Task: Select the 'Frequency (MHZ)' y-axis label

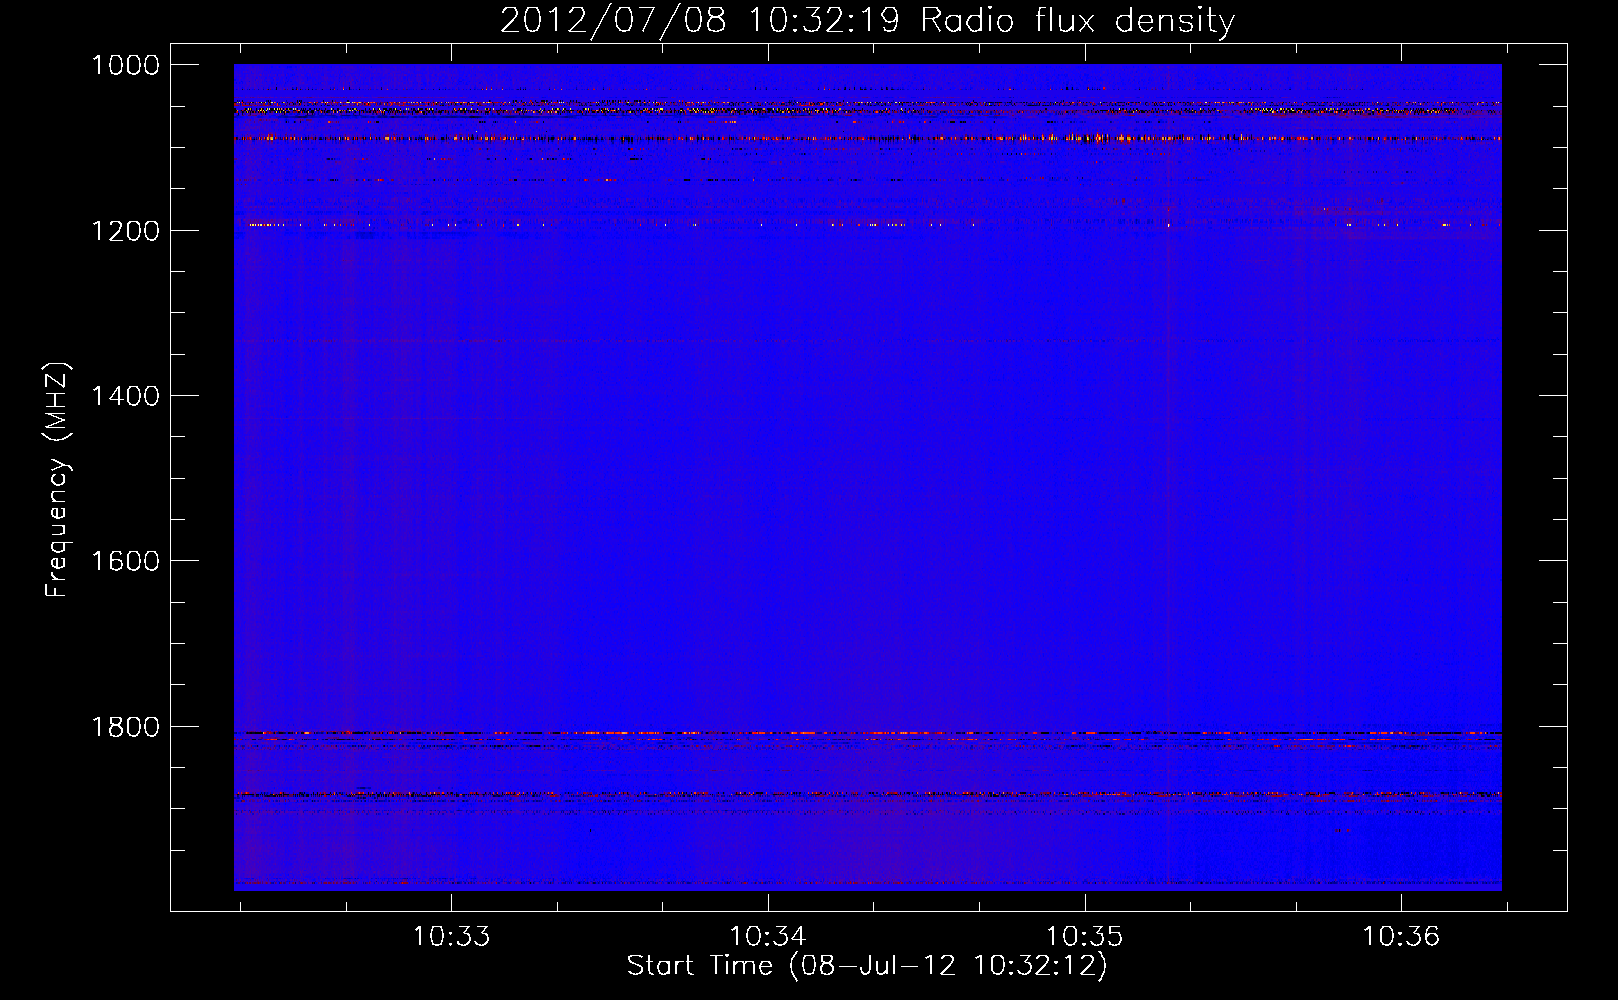Action: point(57,479)
